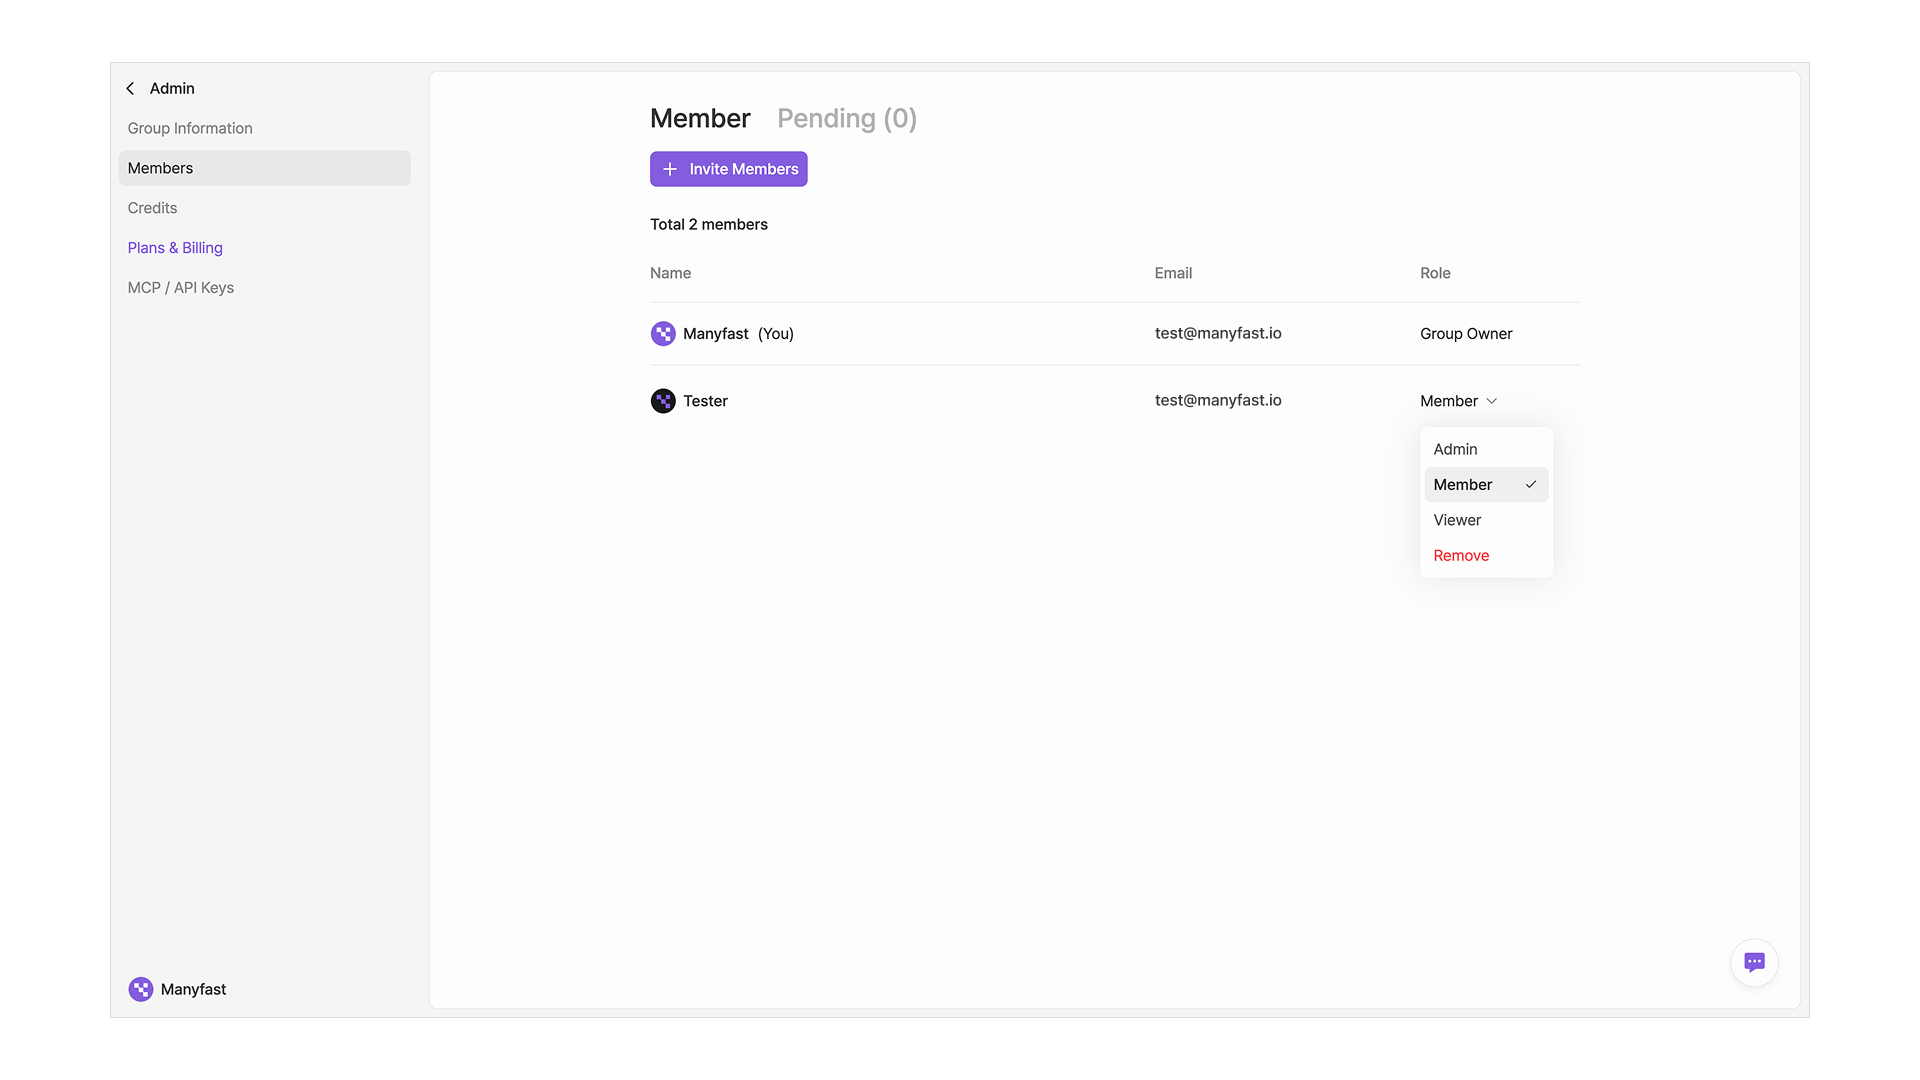Click Tester's black avatar icon
The height and width of the screenshot is (1080, 1920).
point(663,401)
